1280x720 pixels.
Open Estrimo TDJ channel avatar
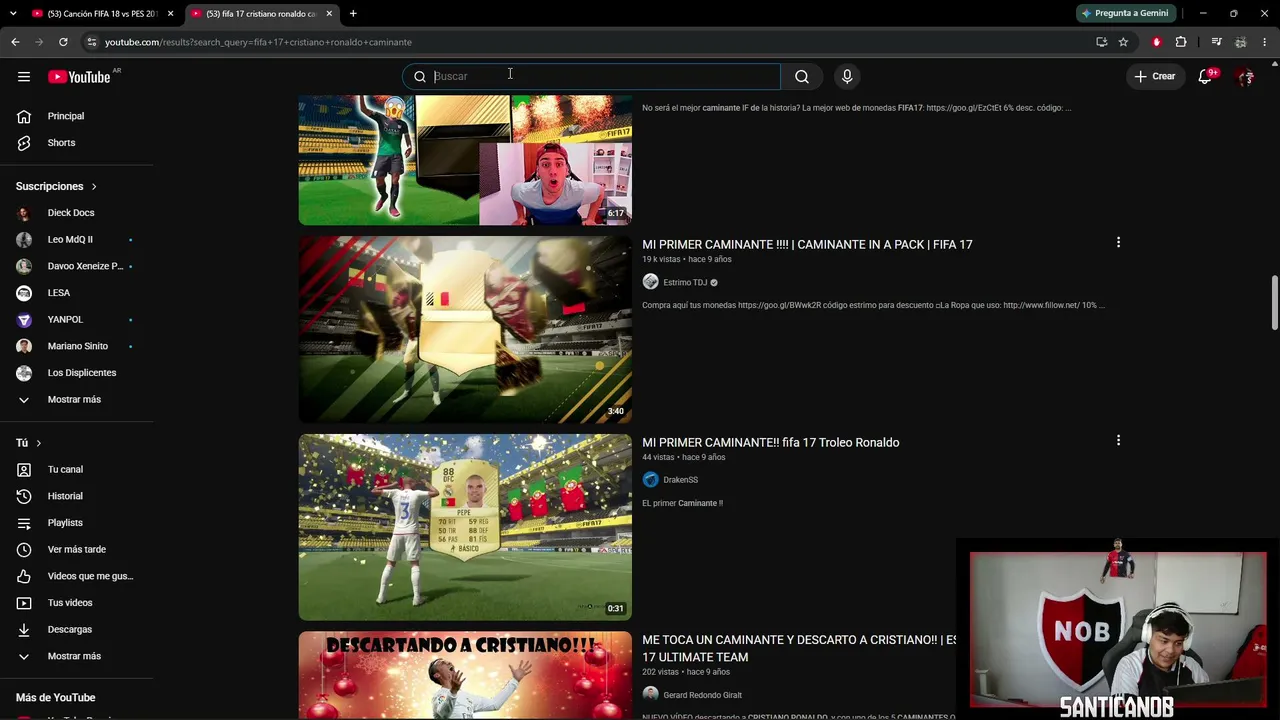pos(650,282)
